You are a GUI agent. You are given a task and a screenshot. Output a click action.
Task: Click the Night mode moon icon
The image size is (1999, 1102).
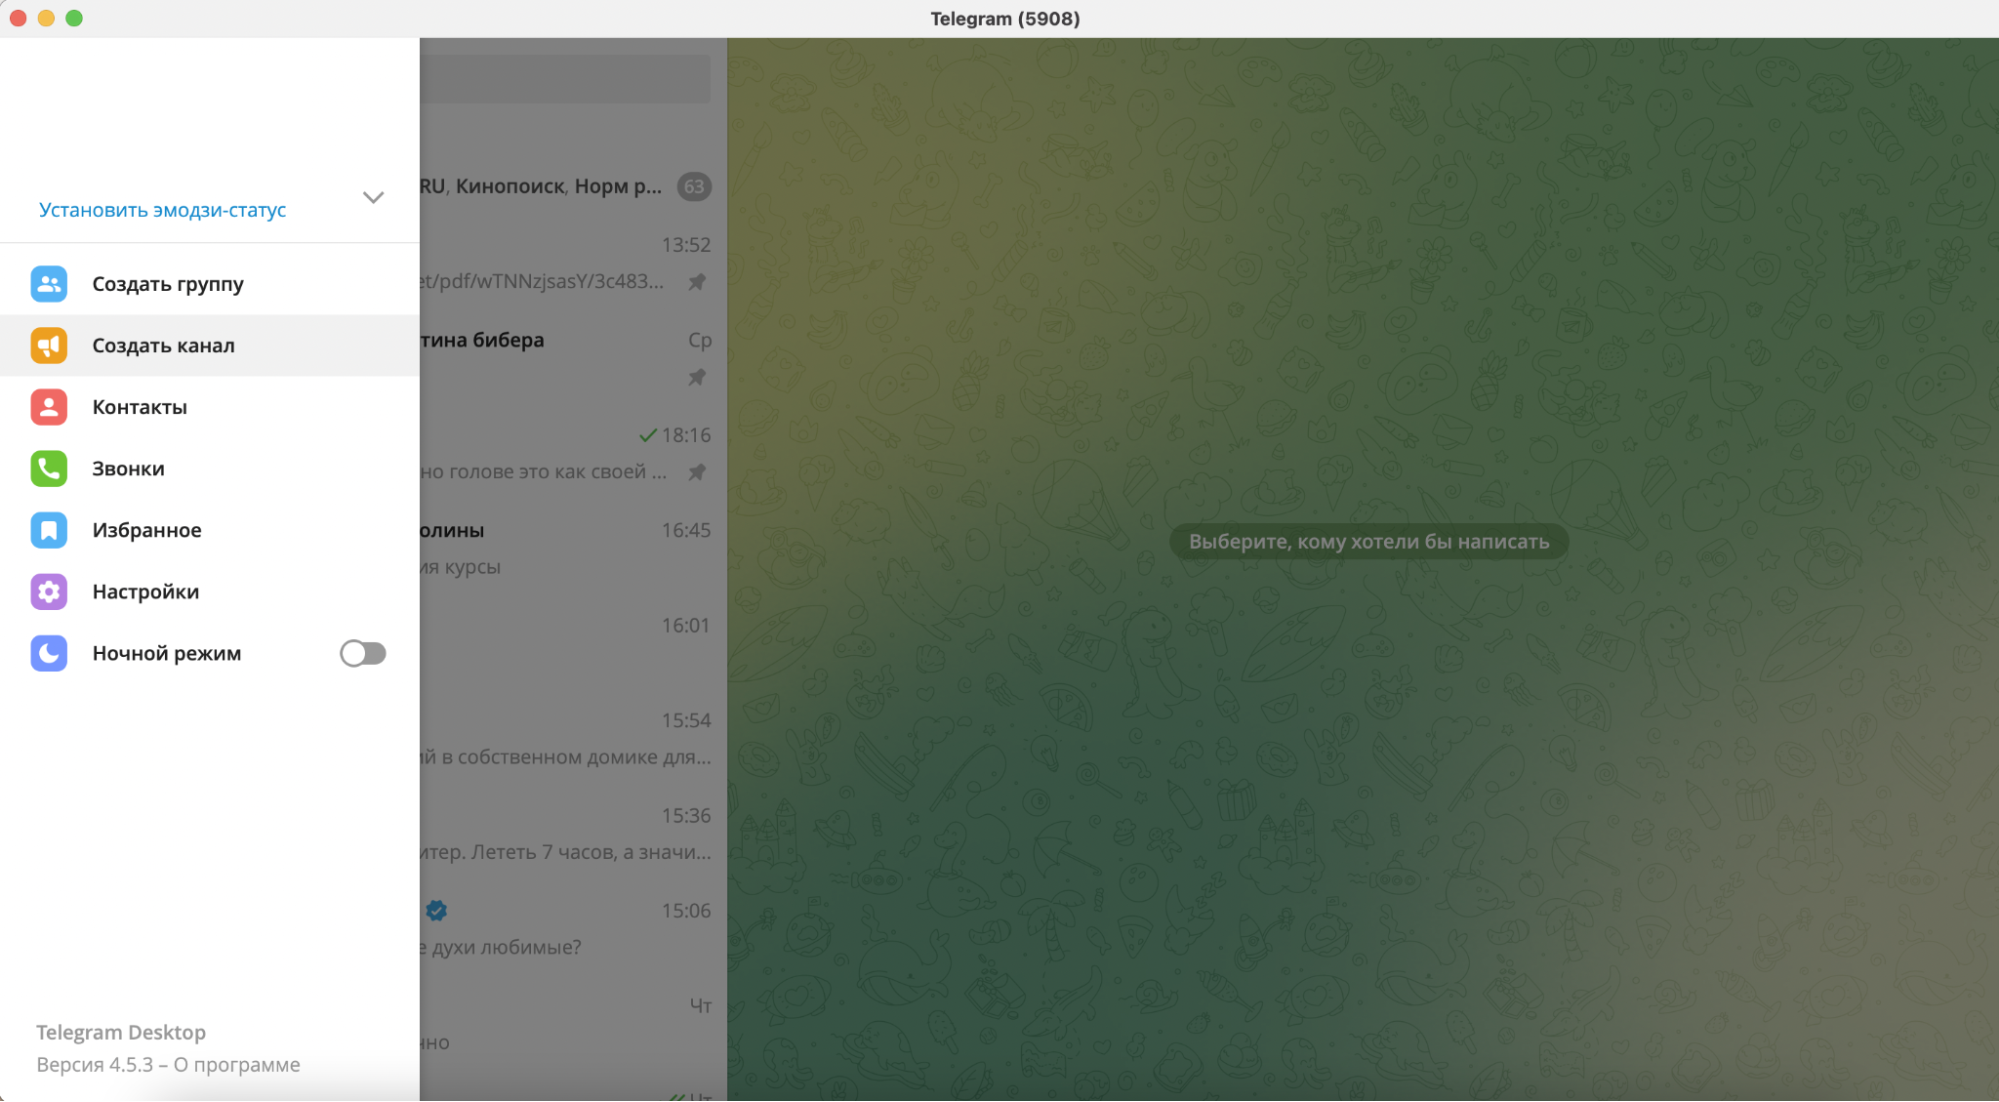48,653
